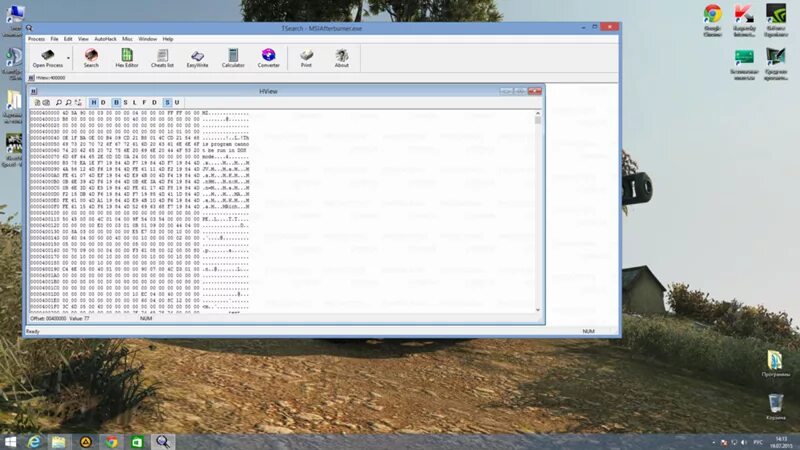The height and width of the screenshot is (450, 800).
Task: Open the File menu
Action: [54, 39]
